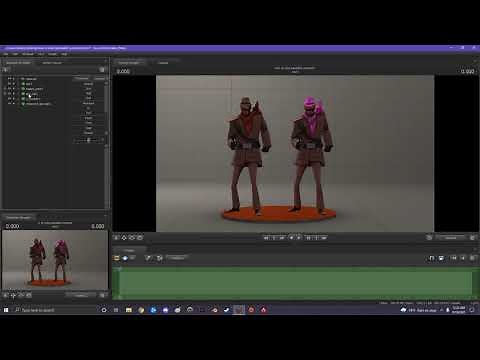Toggle visibility eye of fifth animation set
Screen dimensions: 480x360
9,99
